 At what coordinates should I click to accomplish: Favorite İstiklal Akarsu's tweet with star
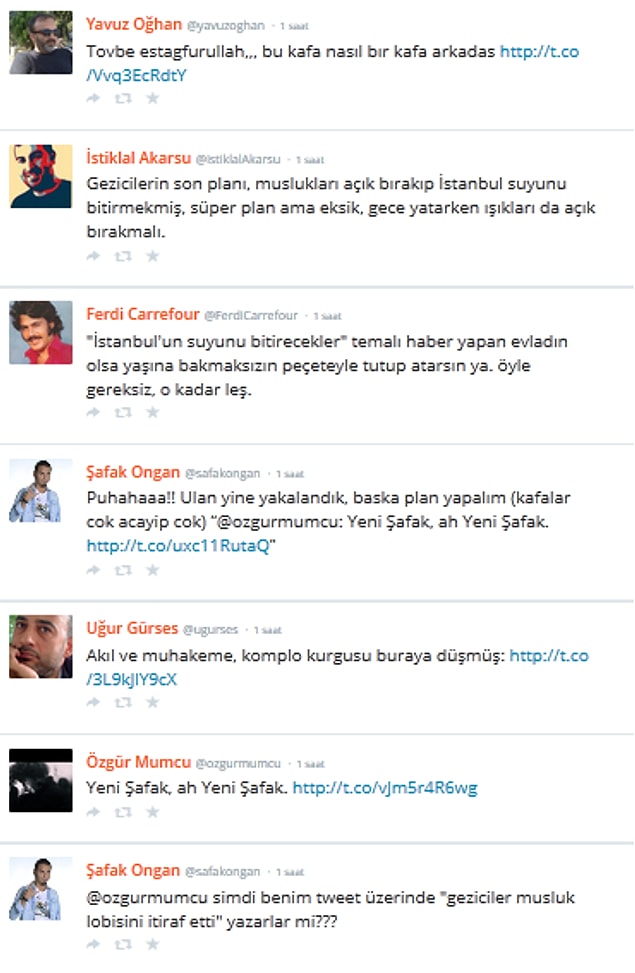(153, 256)
